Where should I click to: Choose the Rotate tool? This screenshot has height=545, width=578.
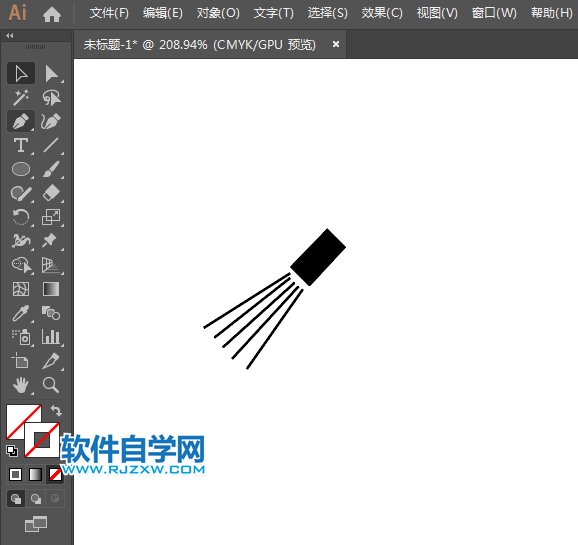pos(21,217)
